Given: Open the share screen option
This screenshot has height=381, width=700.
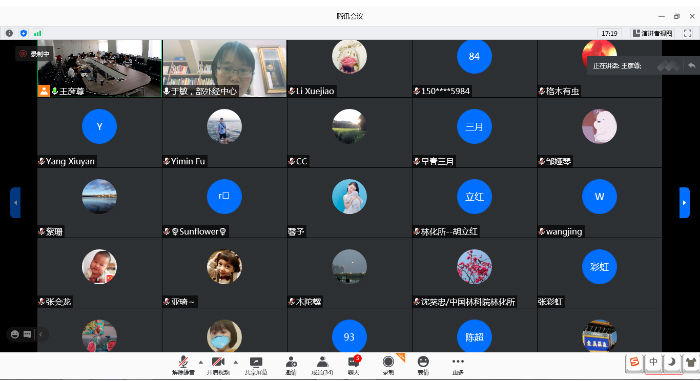Looking at the screenshot, I should (256, 365).
